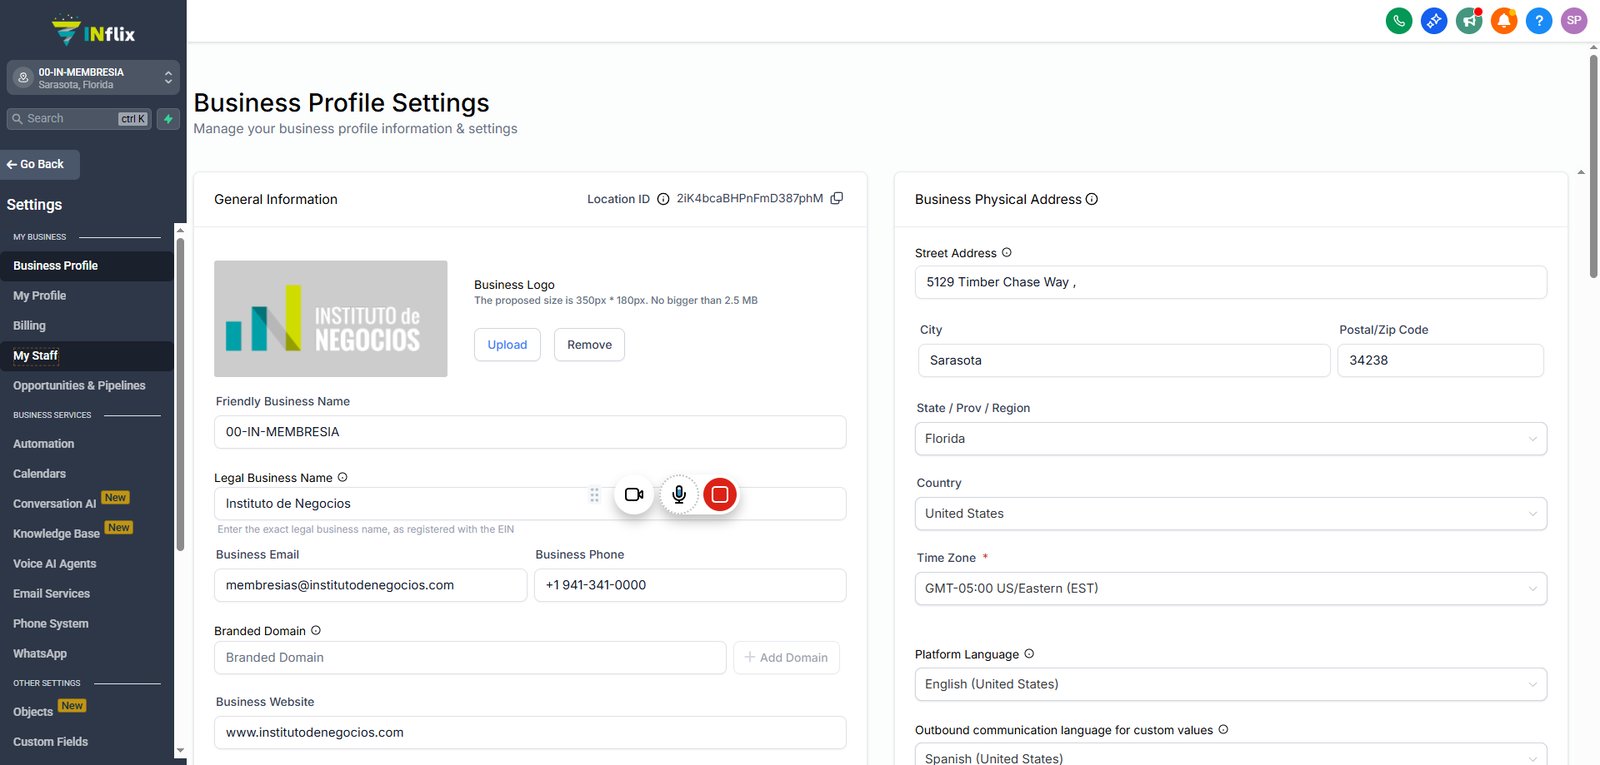Upload a new business logo
This screenshot has width=1600, height=765.
[507, 345]
